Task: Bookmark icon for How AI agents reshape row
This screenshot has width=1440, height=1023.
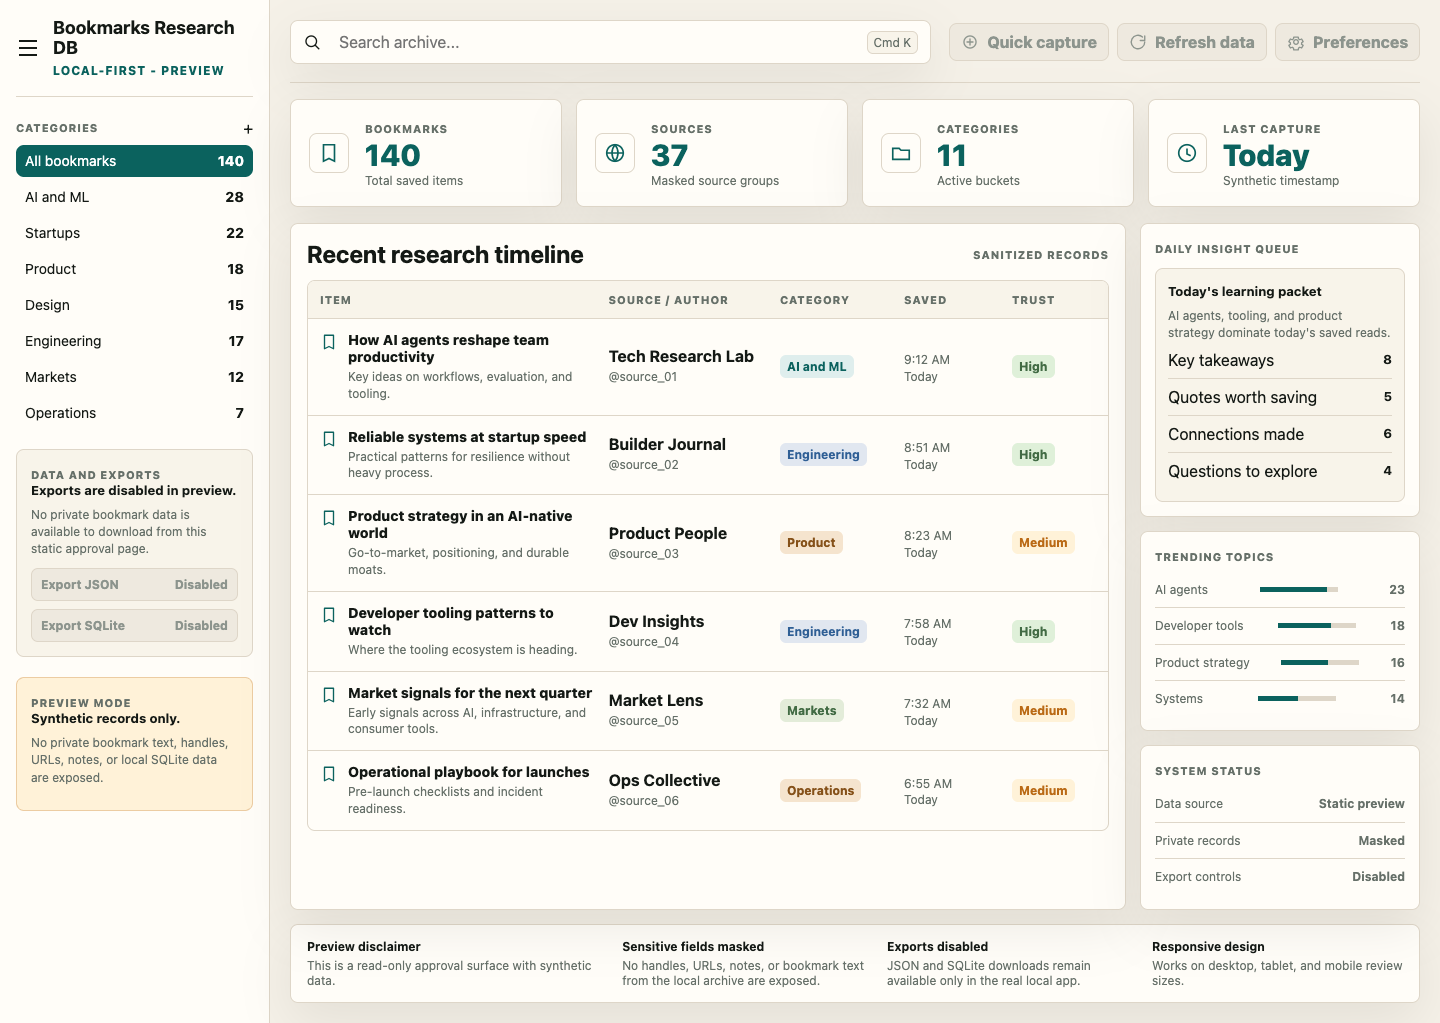Action: pos(329,342)
